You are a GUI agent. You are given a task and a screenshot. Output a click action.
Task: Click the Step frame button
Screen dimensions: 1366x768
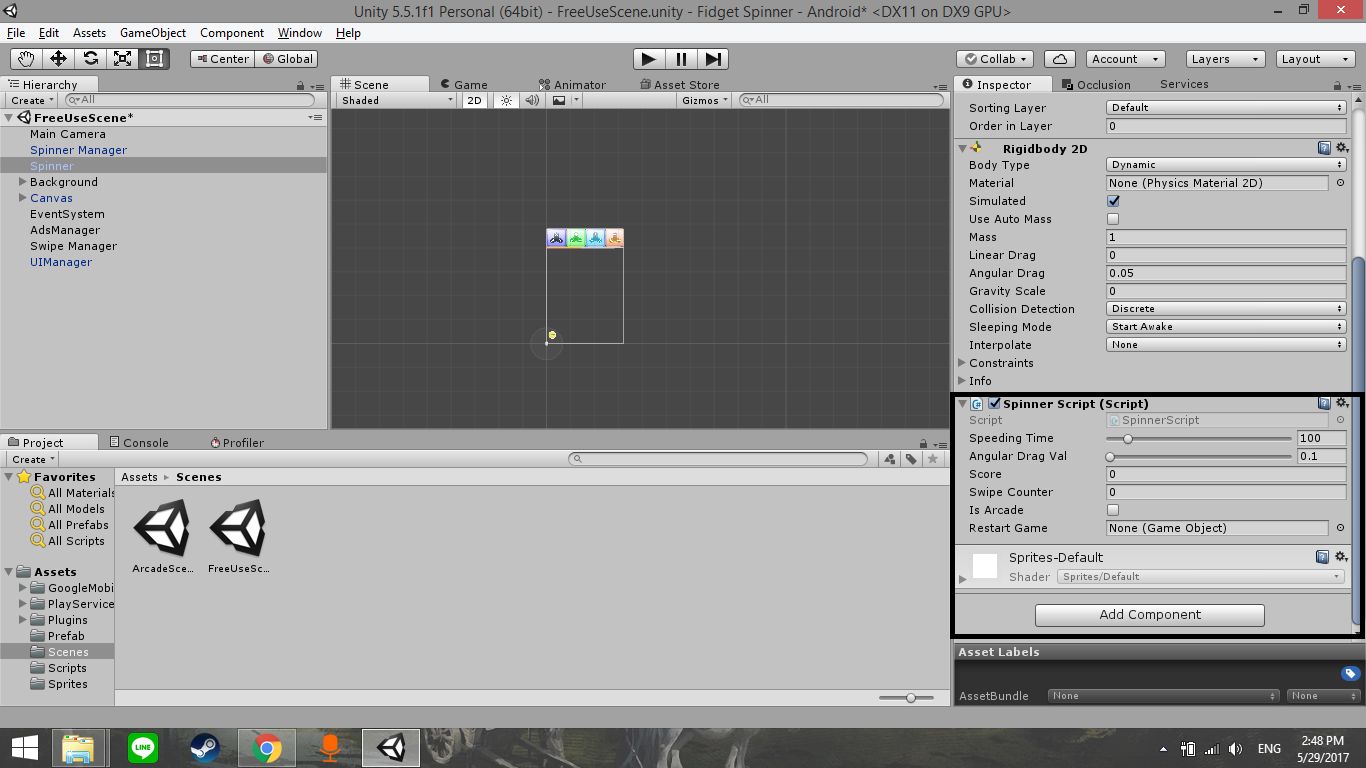(x=713, y=59)
